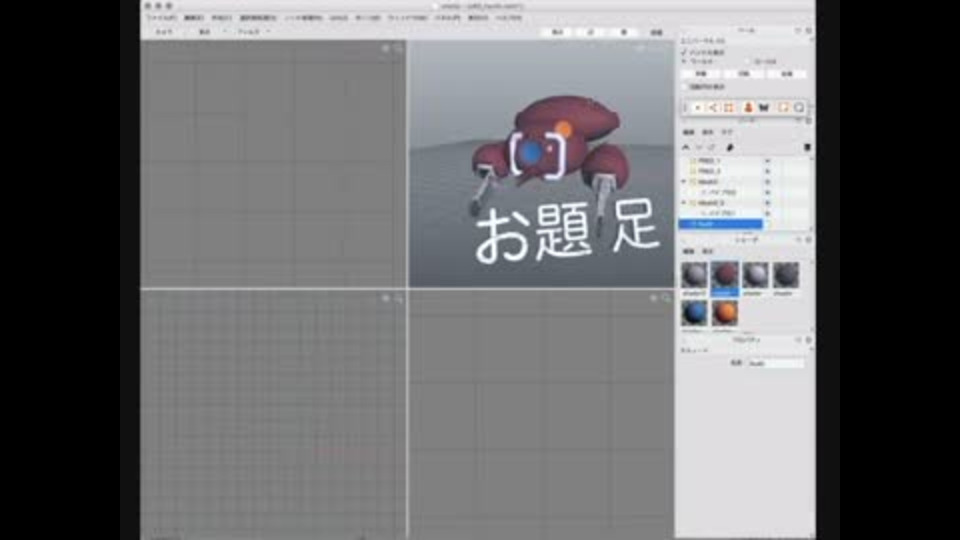The width and height of the screenshot is (960, 540).
Task: Select the right radio button in edit options
Action: click(x=748, y=62)
